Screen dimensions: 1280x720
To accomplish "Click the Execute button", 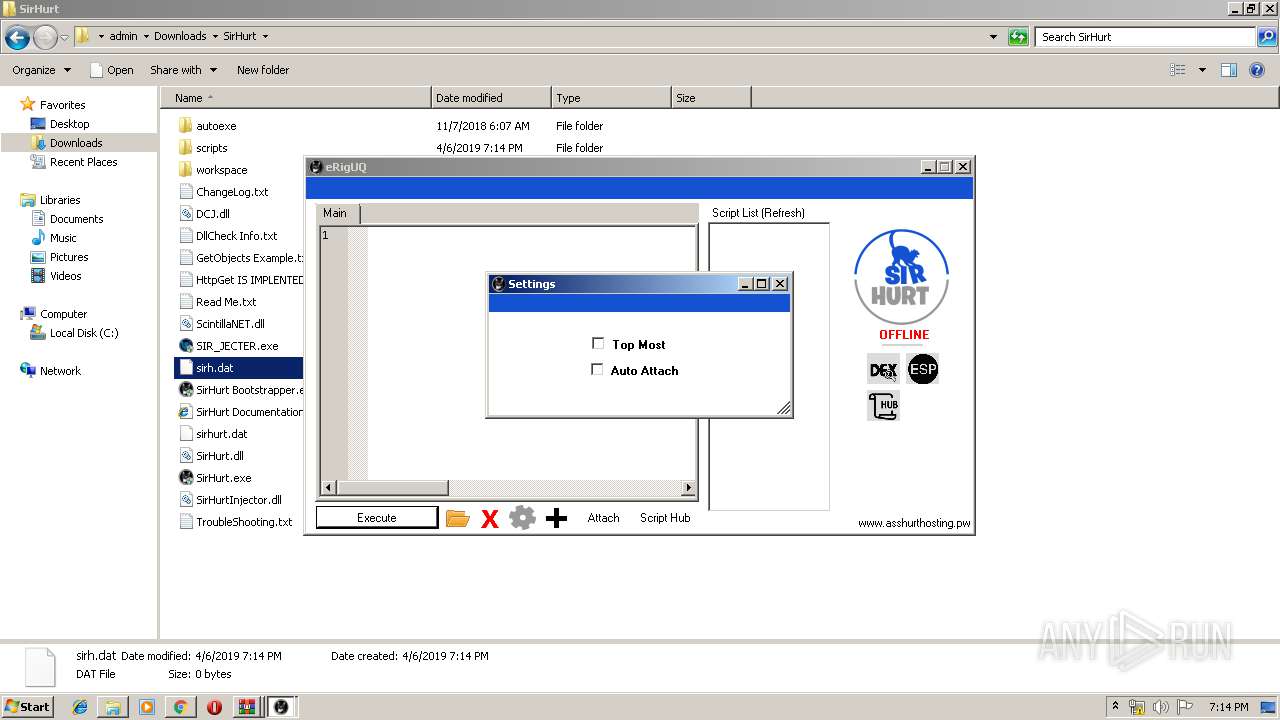I will (377, 518).
